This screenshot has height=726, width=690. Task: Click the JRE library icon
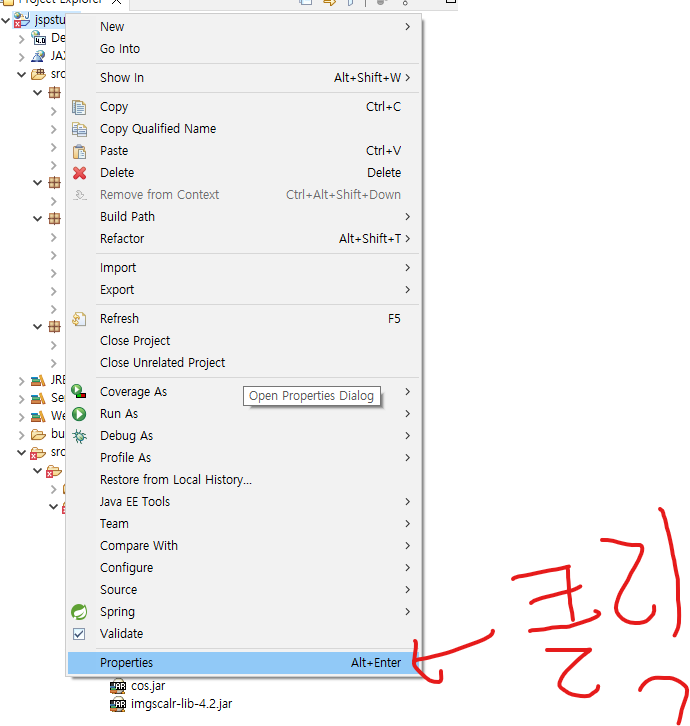pyautogui.click(x=38, y=381)
